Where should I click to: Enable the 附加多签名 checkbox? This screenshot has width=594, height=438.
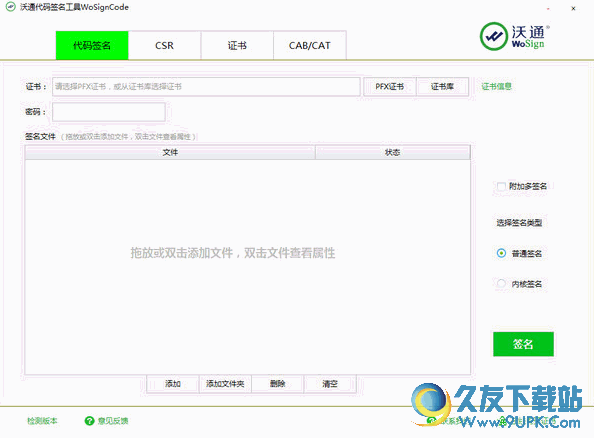click(501, 186)
